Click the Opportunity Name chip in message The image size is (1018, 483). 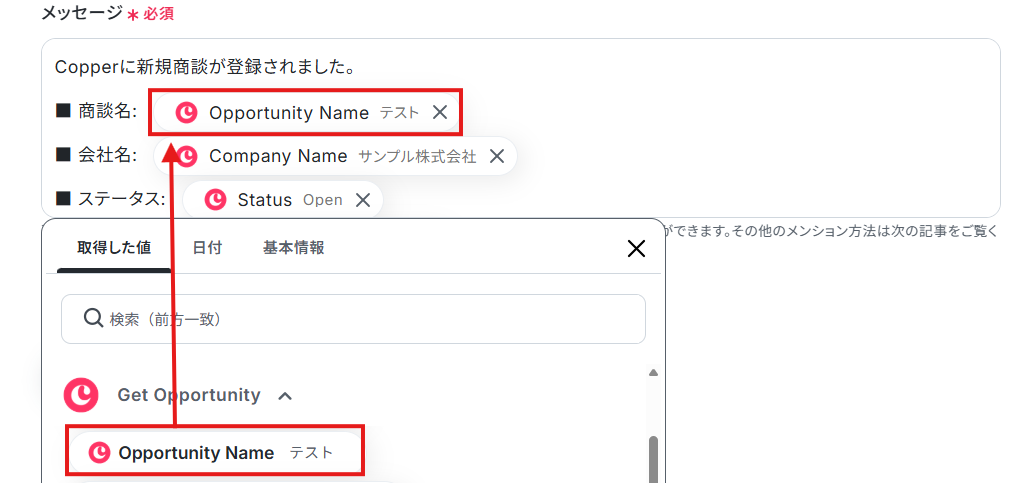tap(305, 113)
